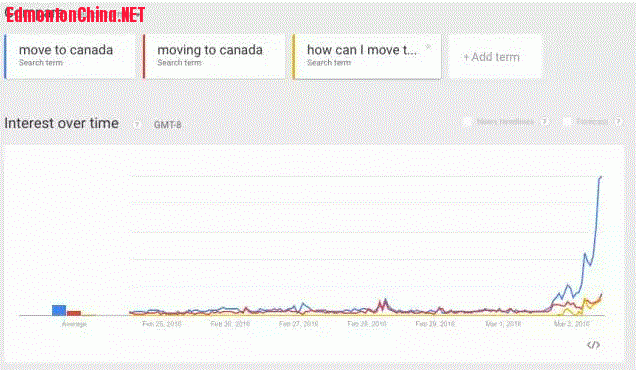This screenshot has height=370, width=636.
Task: Click the Feb 28 date label on axis
Action: (367, 324)
